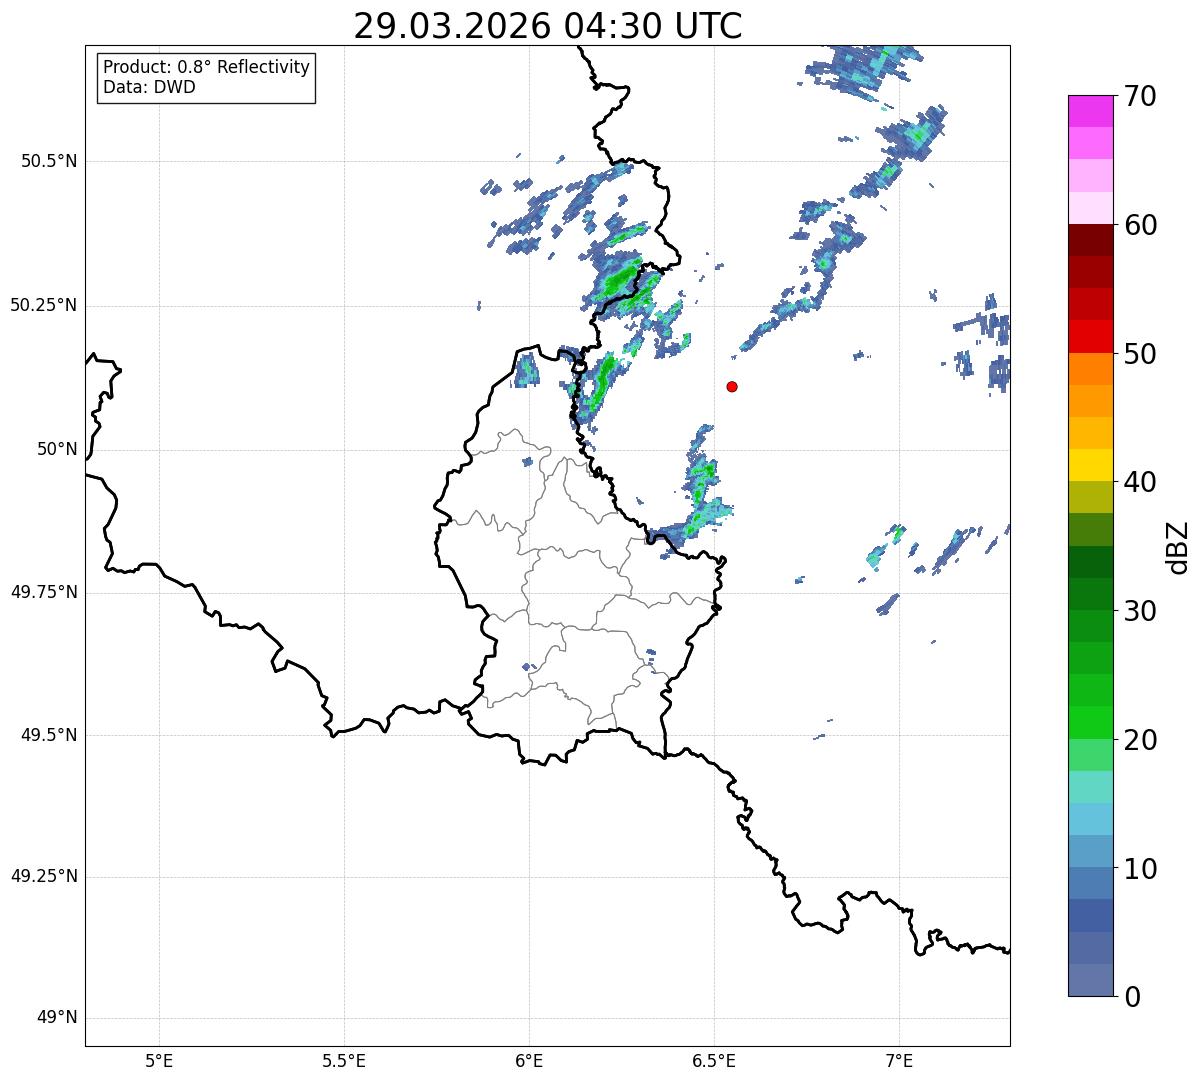Pick the light green swatch just below 20

pyautogui.click(x=1091, y=755)
